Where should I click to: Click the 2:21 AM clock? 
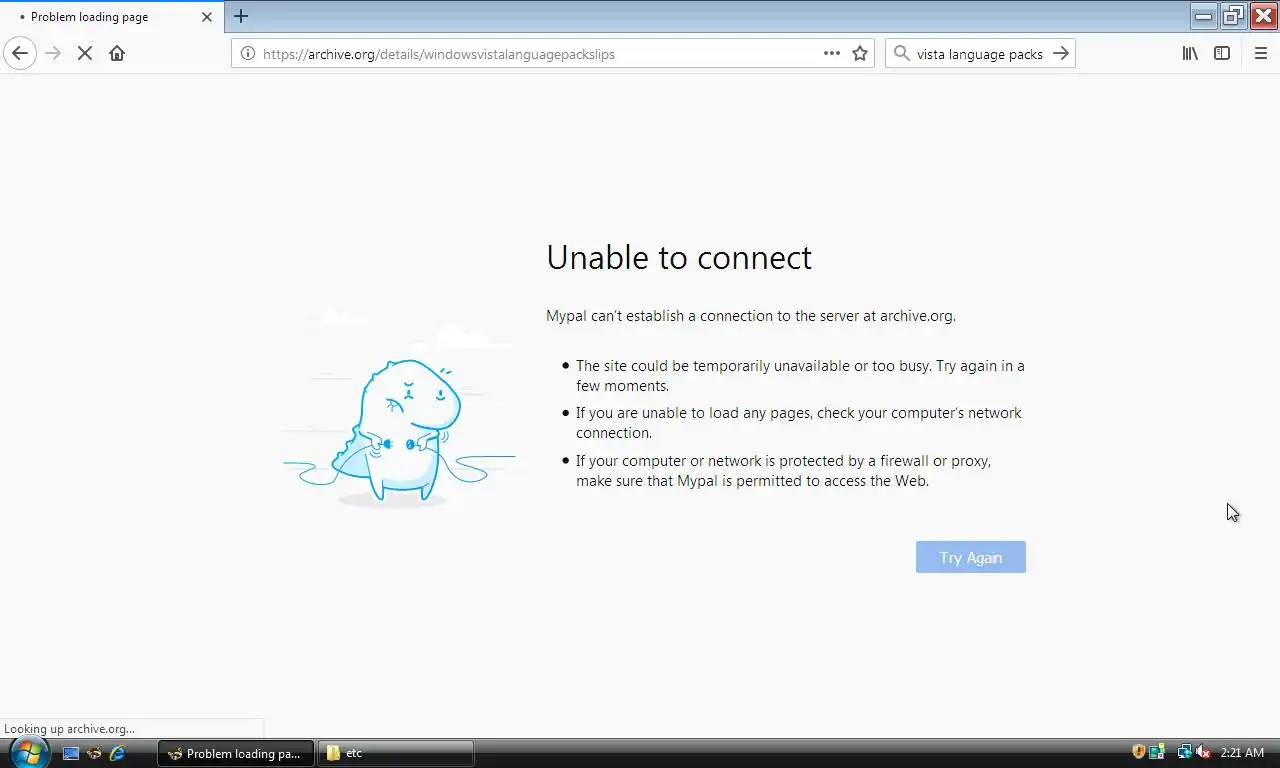pos(1242,753)
